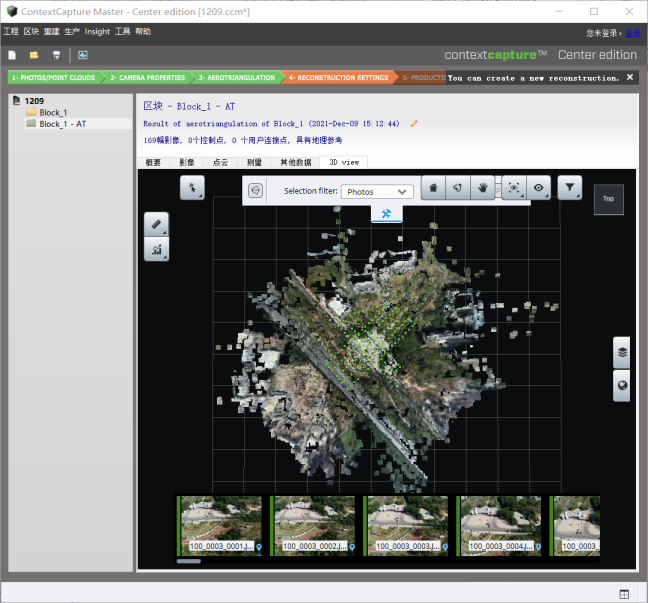Select the measurement ruler tool
Viewport: 648px width, 603px height.
156,225
